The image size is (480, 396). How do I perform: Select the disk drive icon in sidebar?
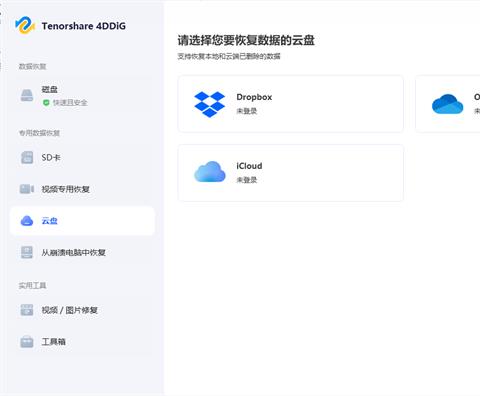point(27,95)
